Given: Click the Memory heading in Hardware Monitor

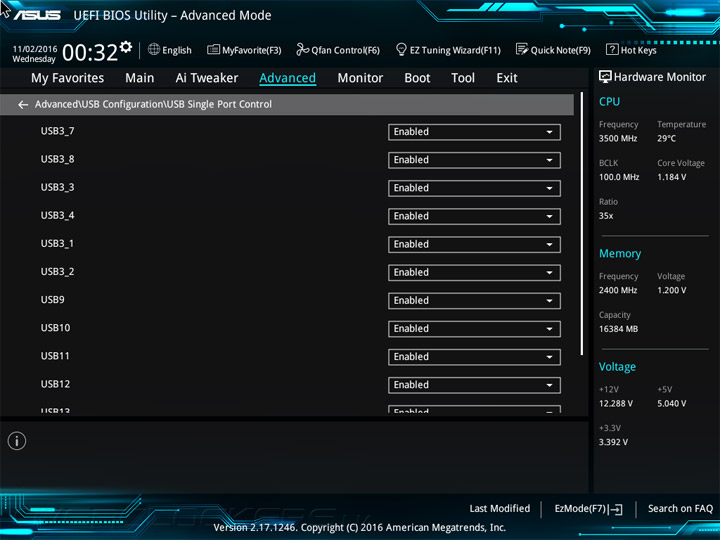Looking at the screenshot, I should point(620,253).
